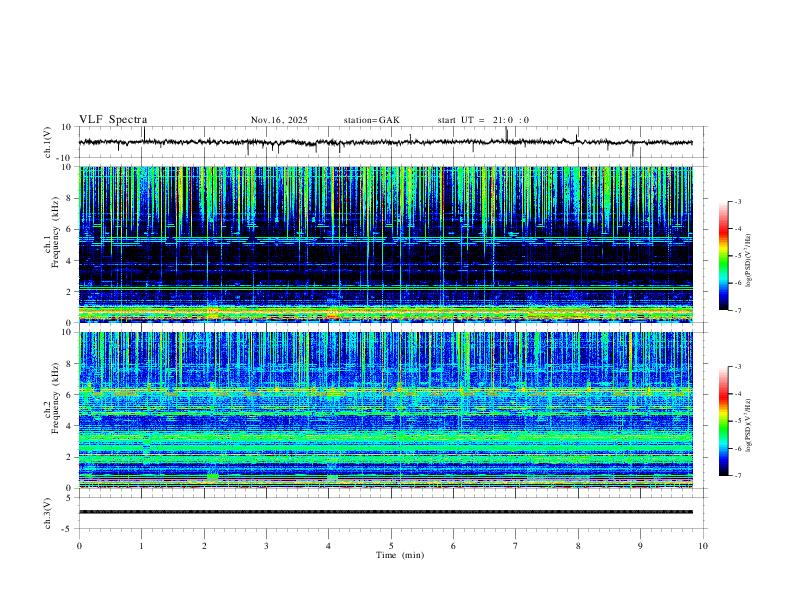Click time axis tick label "3"
The image size is (792, 612).
point(266,546)
